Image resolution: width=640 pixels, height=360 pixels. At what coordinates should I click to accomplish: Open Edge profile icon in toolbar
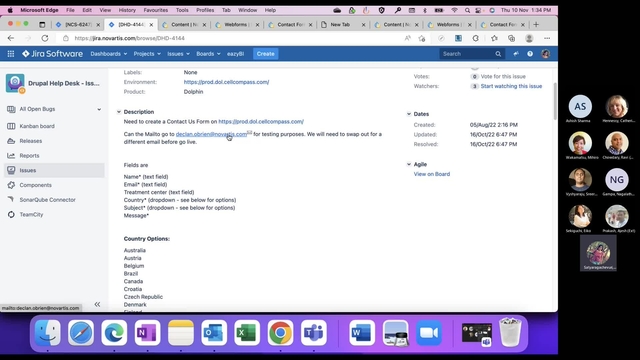[x=529, y=38]
